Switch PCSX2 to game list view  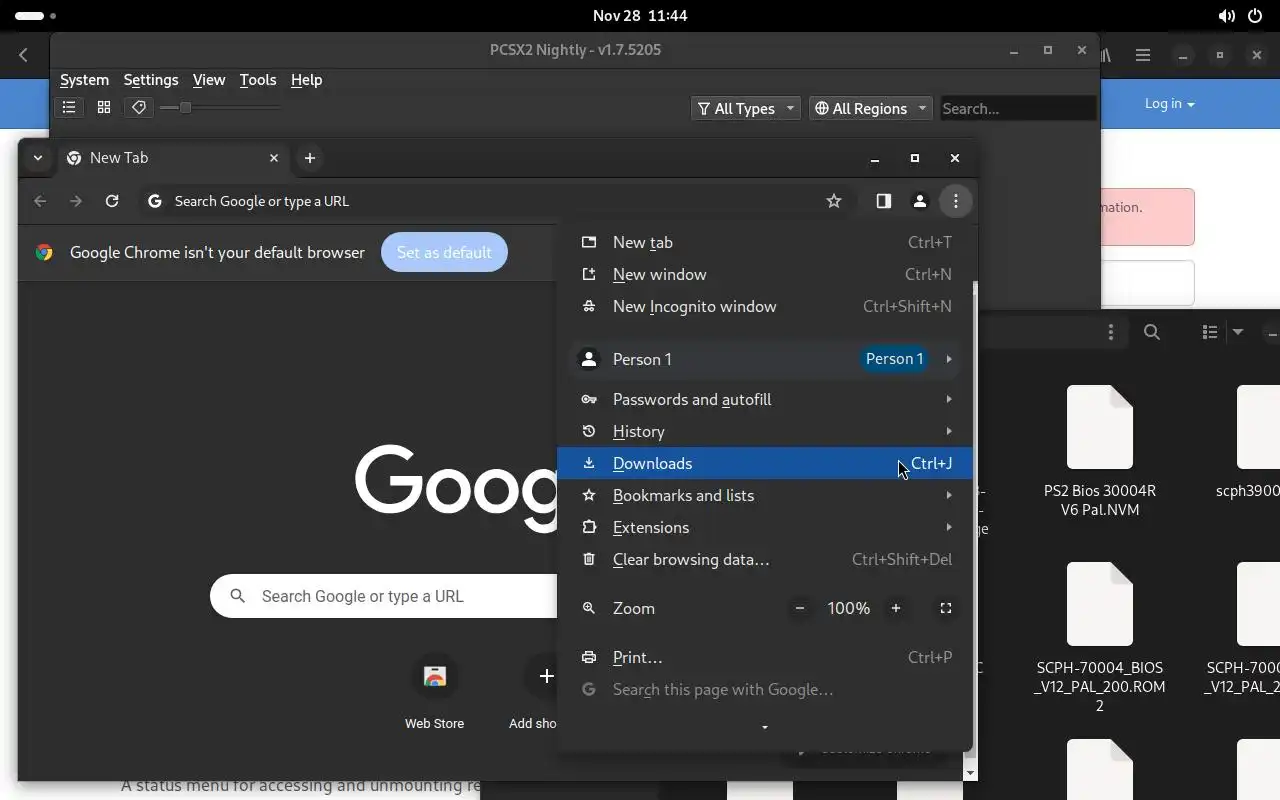point(69,108)
